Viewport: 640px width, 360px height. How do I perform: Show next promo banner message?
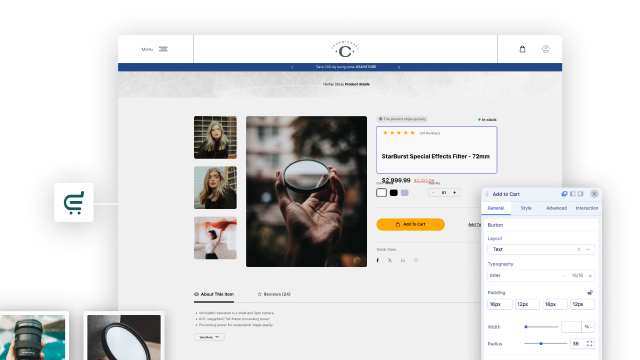point(399,67)
